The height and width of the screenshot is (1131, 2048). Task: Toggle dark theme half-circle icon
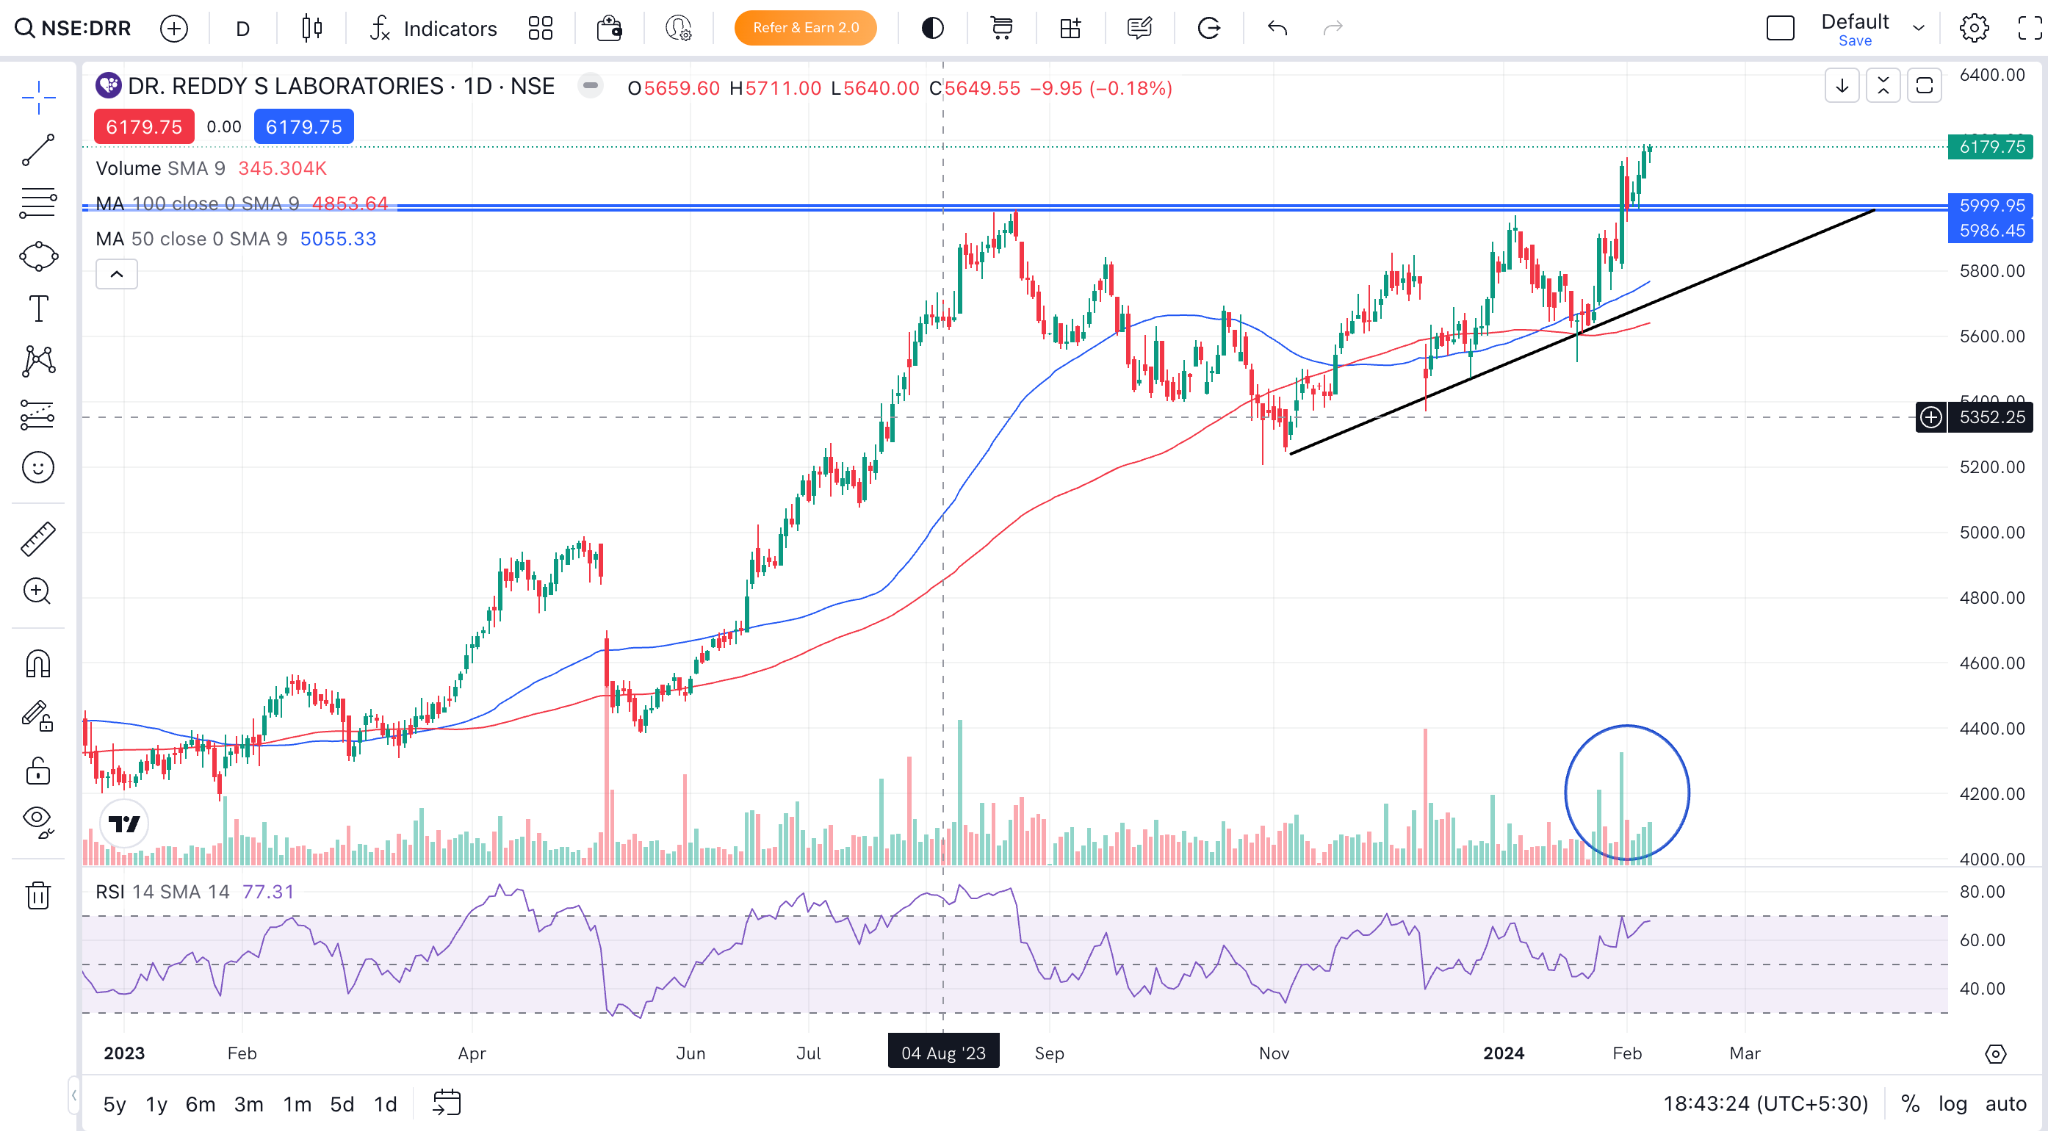[x=932, y=28]
